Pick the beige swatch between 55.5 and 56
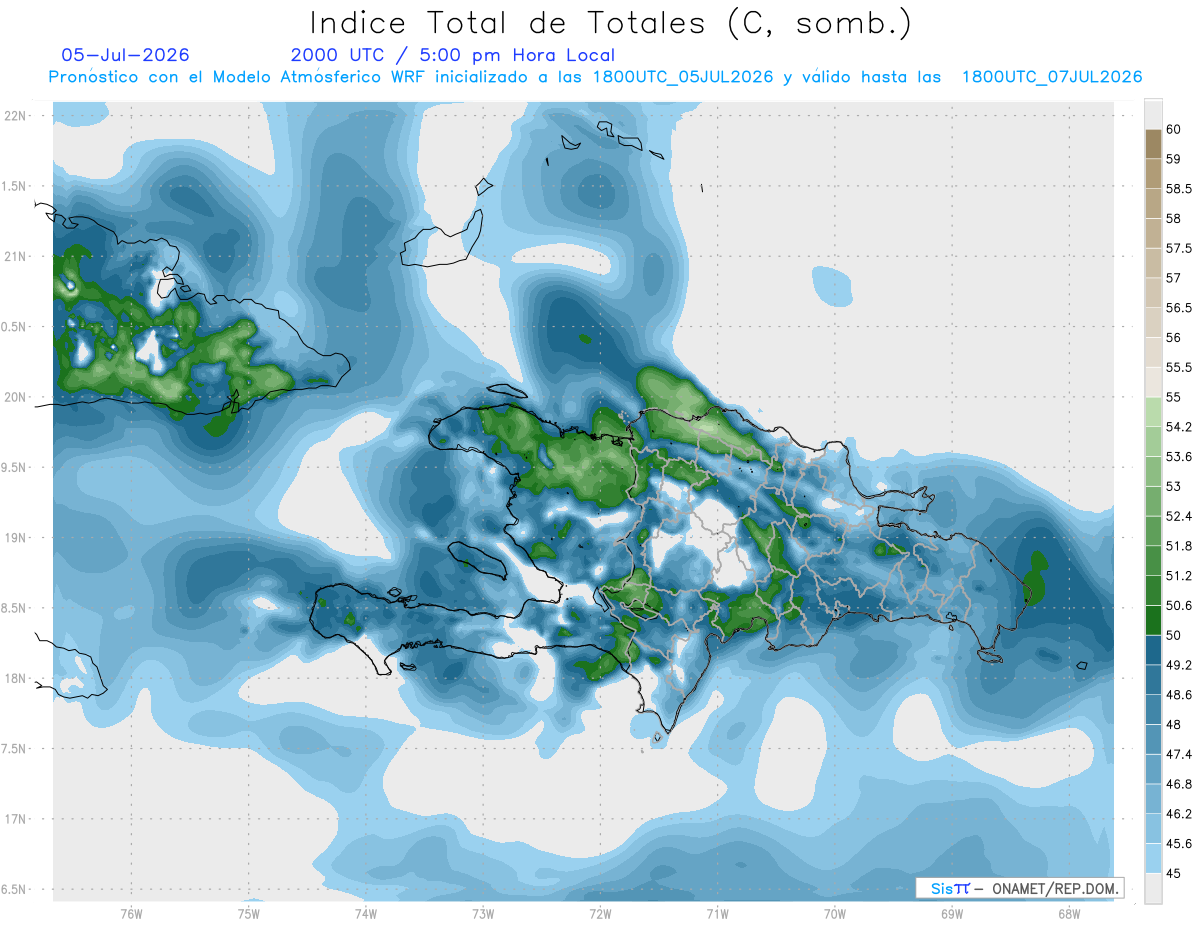Viewport: 1200px width, 927px height. (1153, 353)
